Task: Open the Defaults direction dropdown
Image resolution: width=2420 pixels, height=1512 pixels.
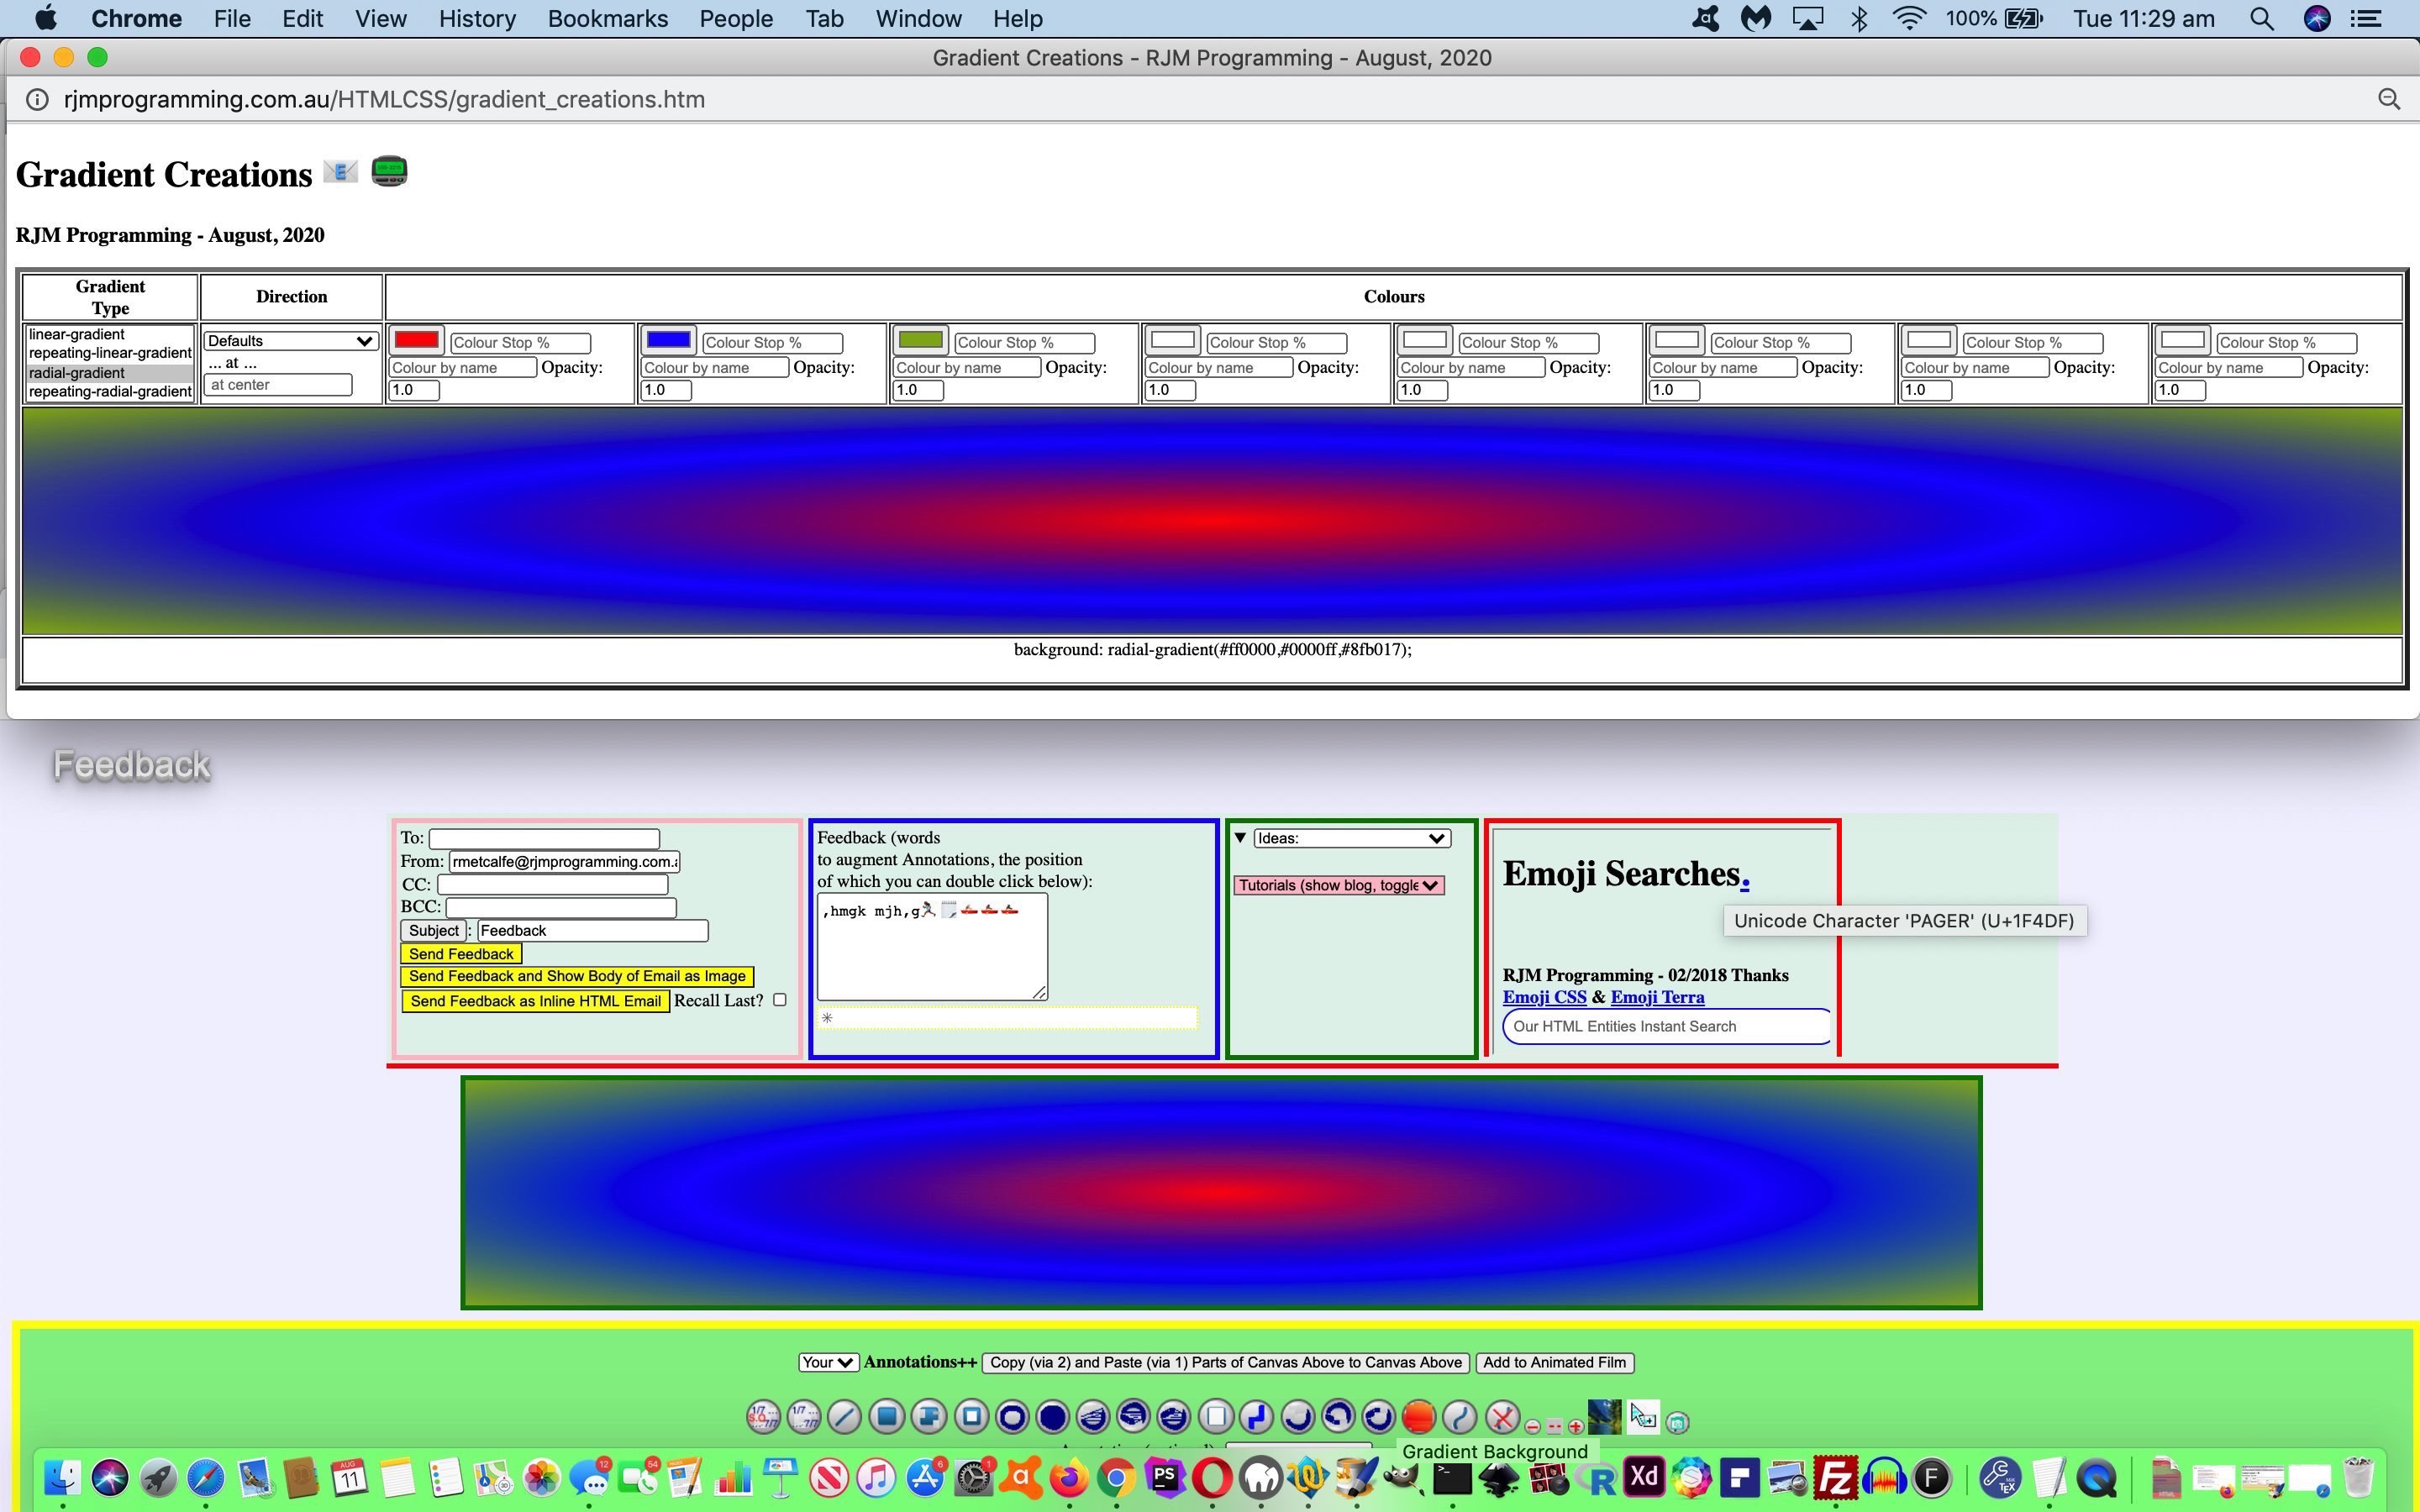Action: [x=290, y=341]
